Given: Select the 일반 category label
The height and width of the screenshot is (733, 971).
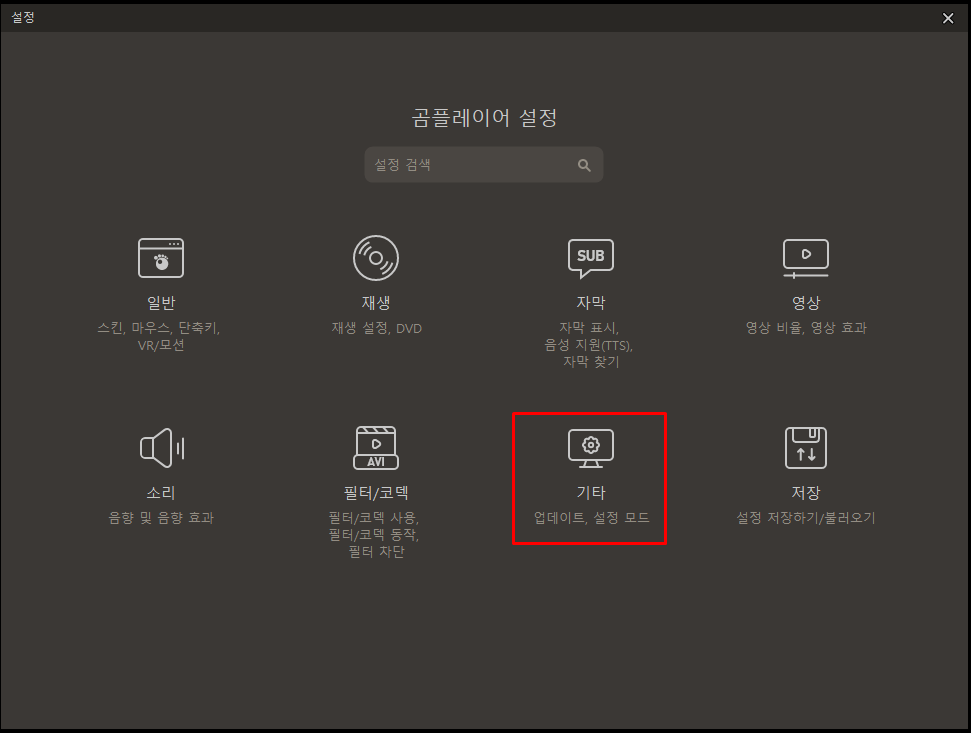Looking at the screenshot, I should pyautogui.click(x=161, y=303).
